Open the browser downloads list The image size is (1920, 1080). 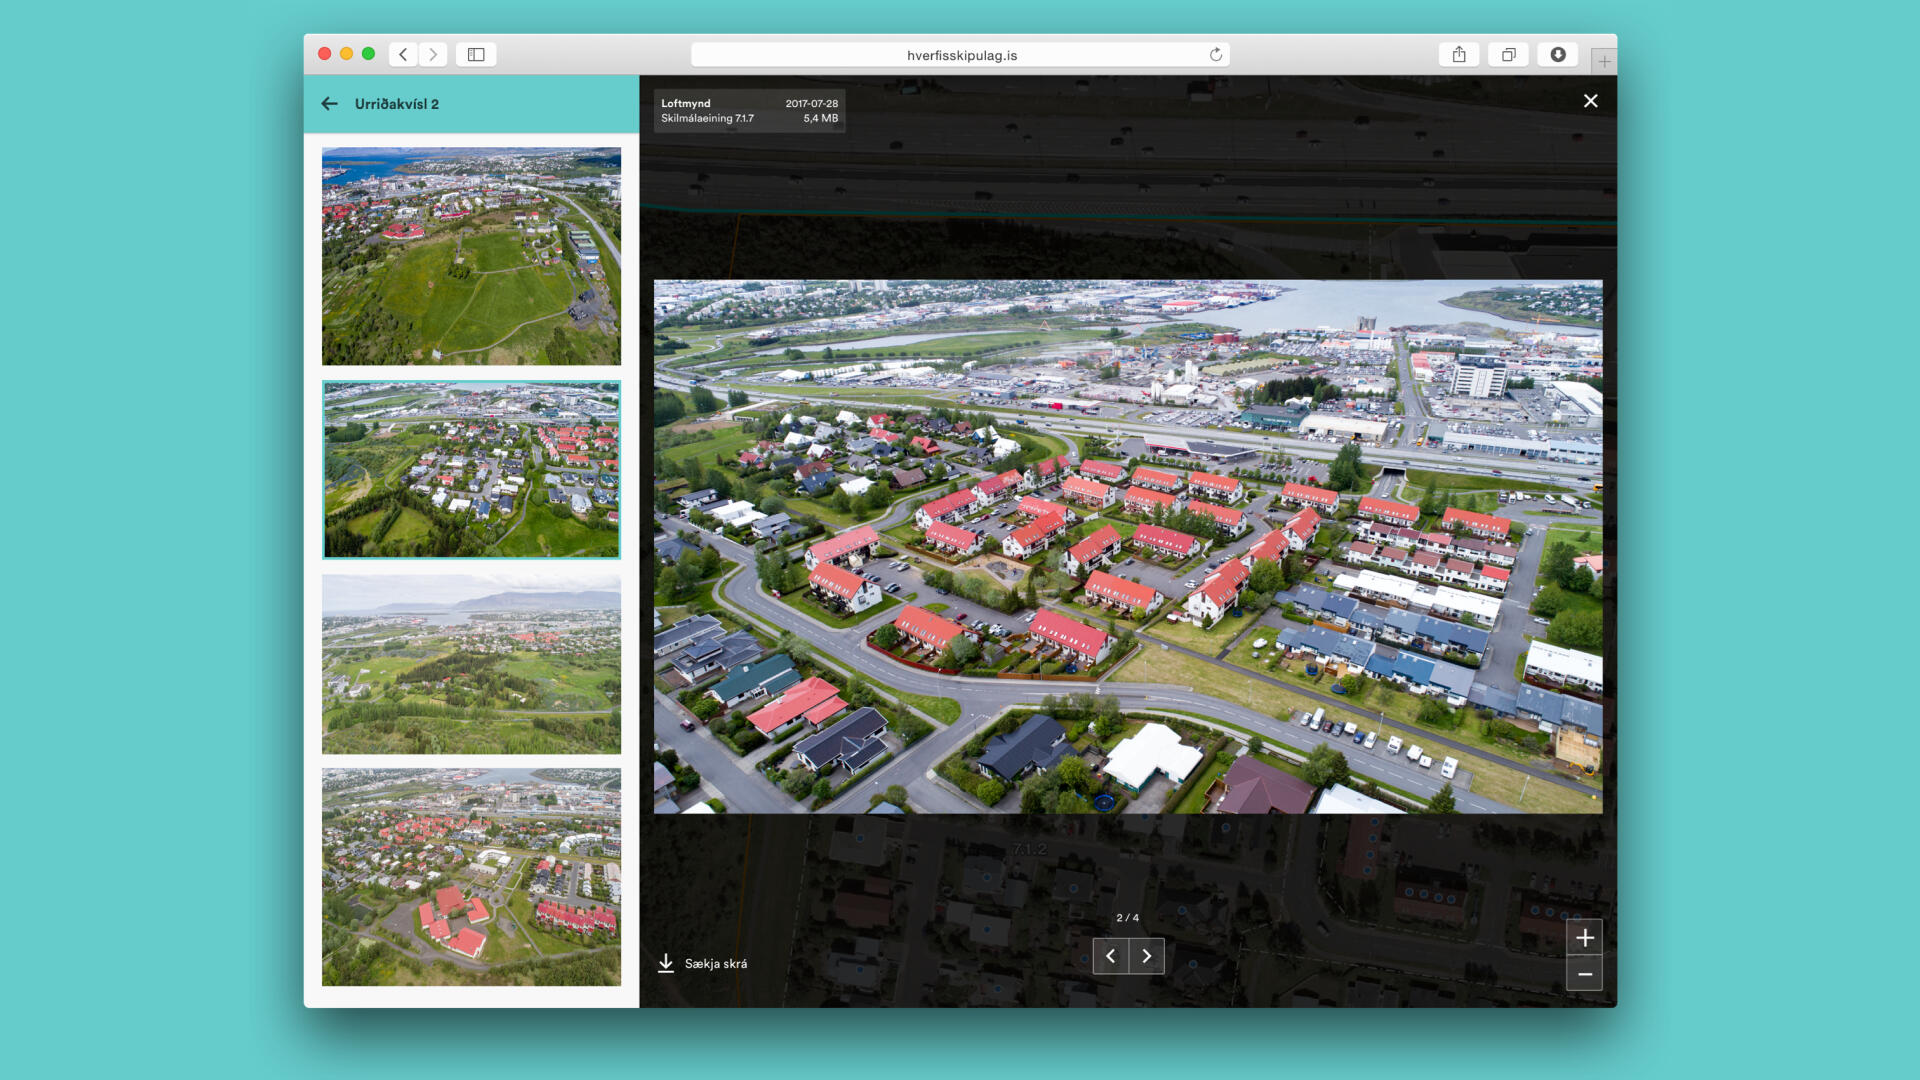coord(1558,55)
